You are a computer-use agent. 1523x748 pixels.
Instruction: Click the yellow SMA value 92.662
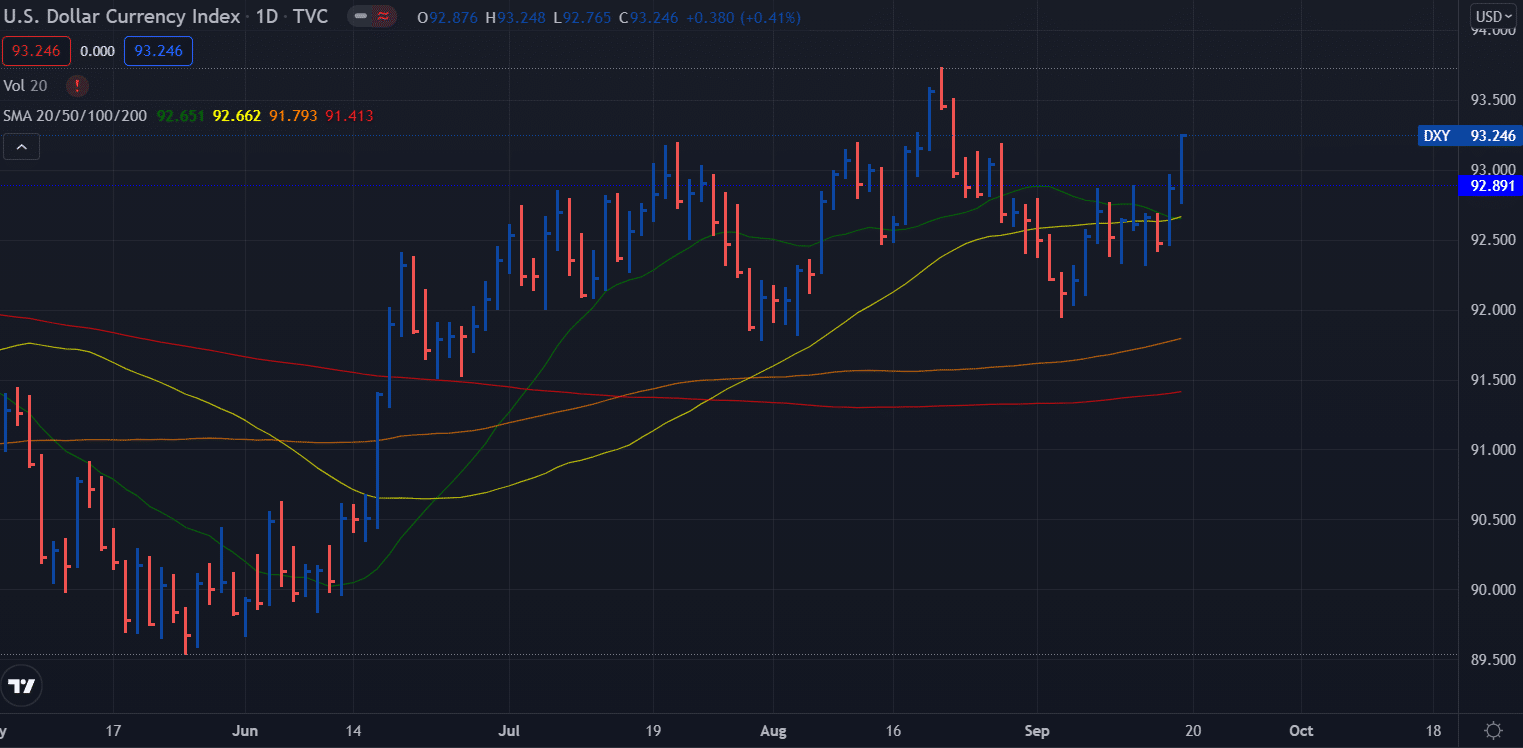point(237,116)
